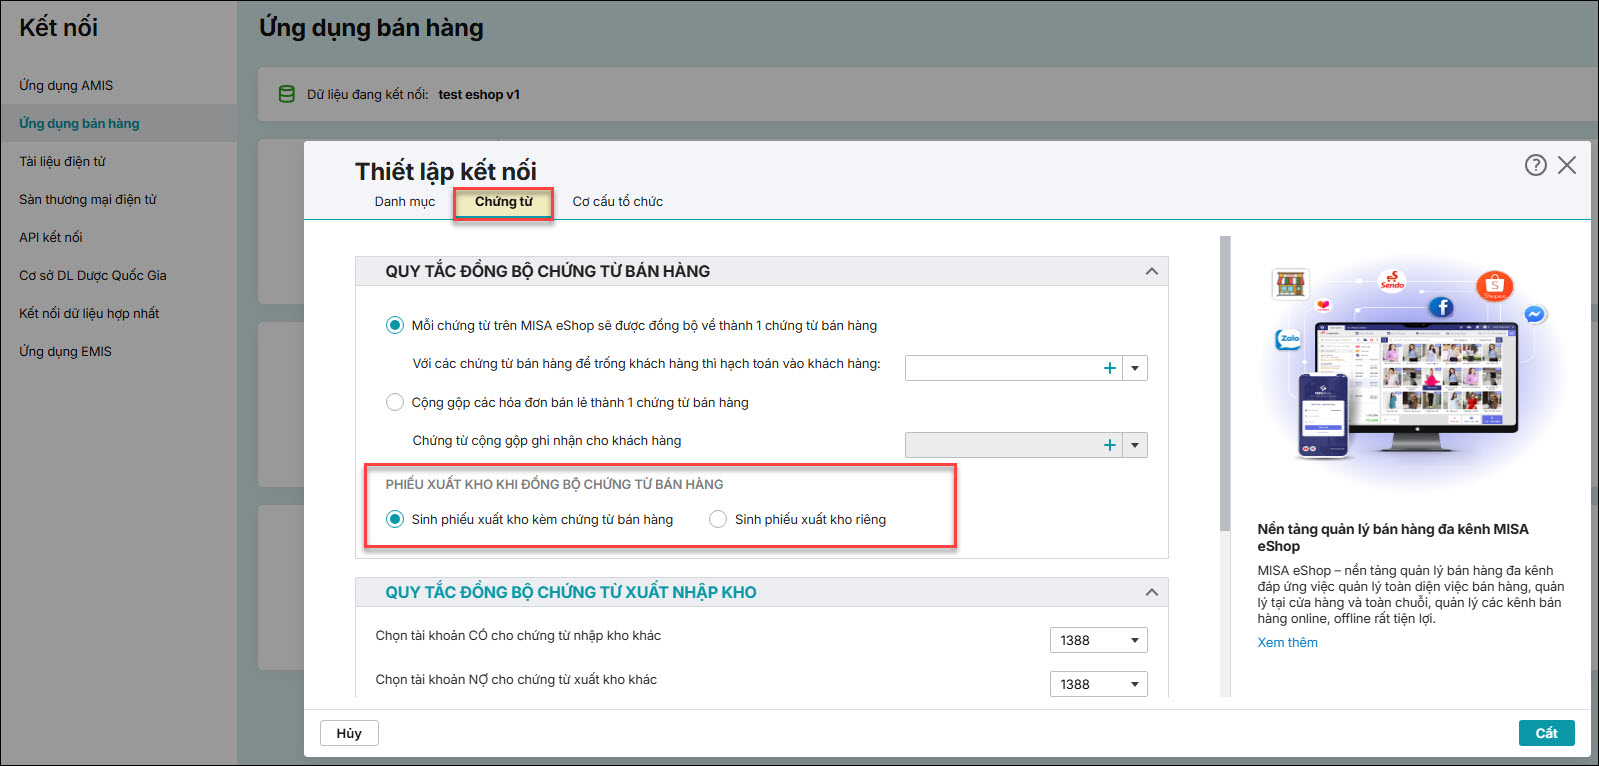1599x766 pixels.
Task: Click plus icon in Chứng từ cộng gộp field
Action: click(x=1109, y=445)
